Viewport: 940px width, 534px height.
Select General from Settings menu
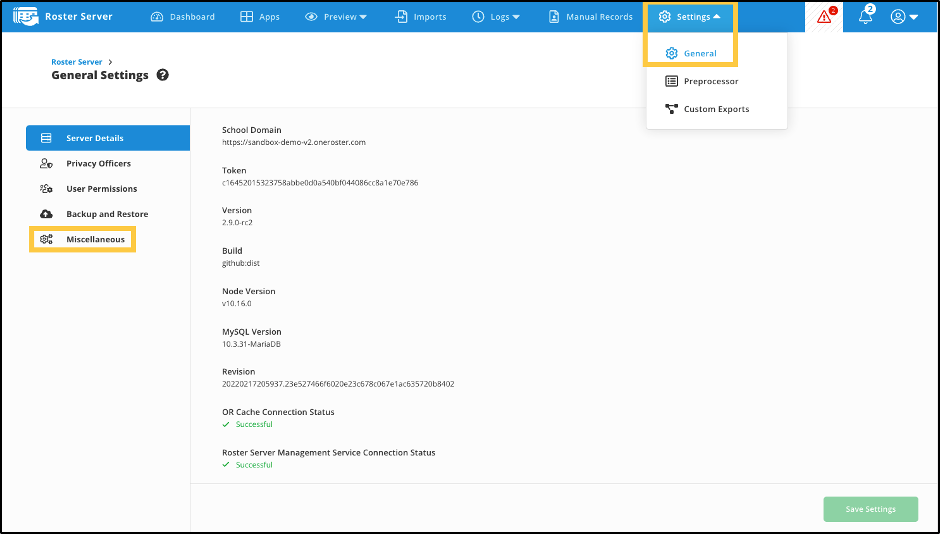699,53
